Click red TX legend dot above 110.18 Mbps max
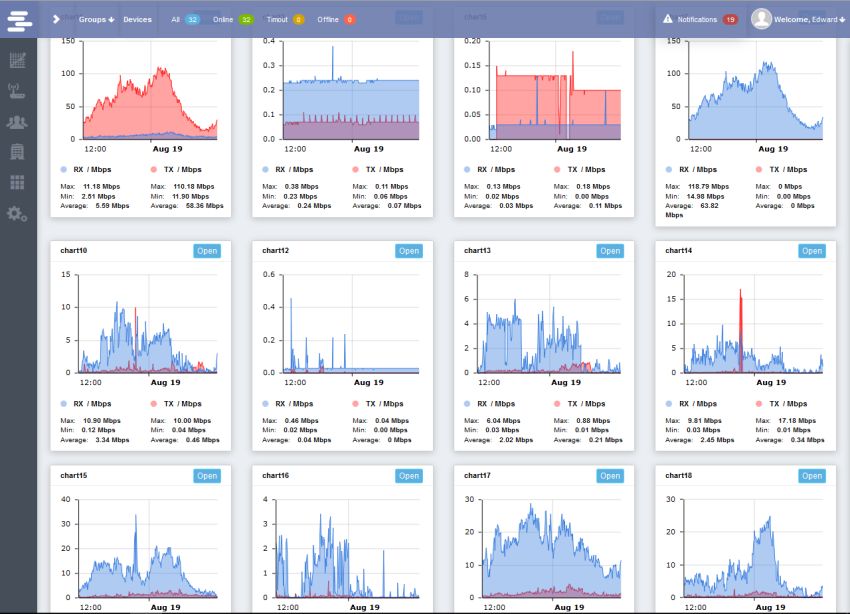Image resolution: width=850 pixels, height=614 pixels. coord(154,170)
